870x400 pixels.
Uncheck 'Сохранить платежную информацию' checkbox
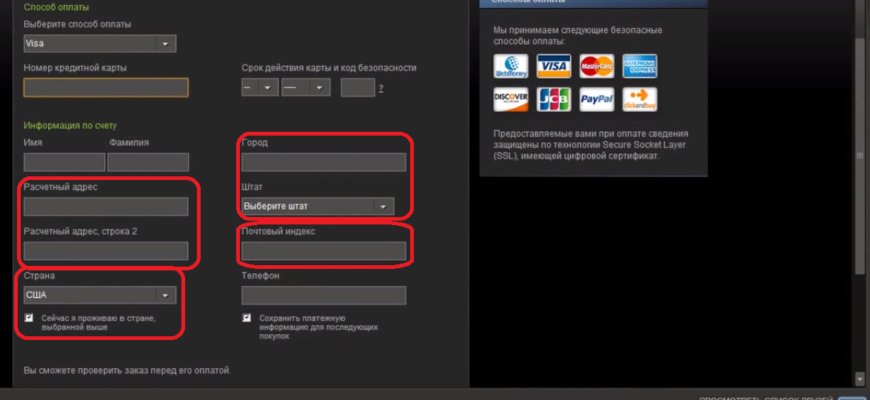(247, 317)
